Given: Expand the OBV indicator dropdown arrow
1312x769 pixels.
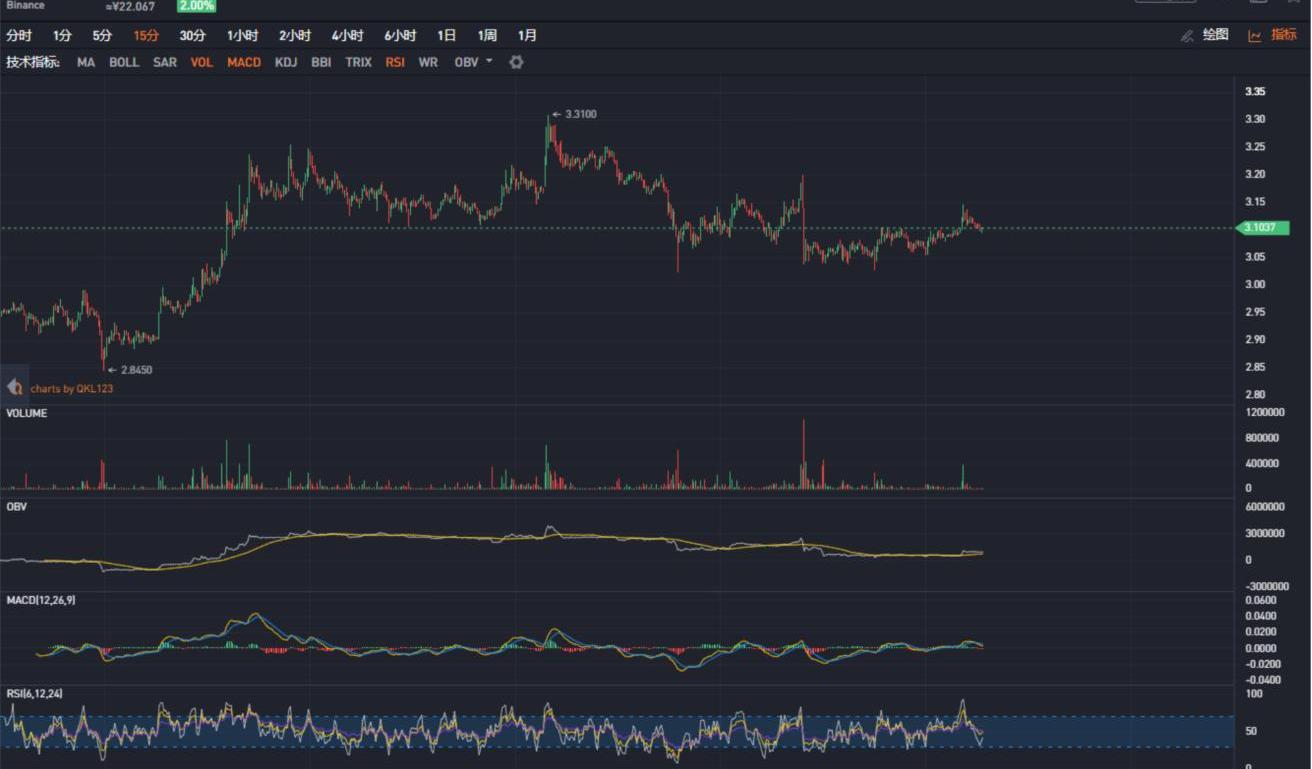Looking at the screenshot, I should click(489, 61).
